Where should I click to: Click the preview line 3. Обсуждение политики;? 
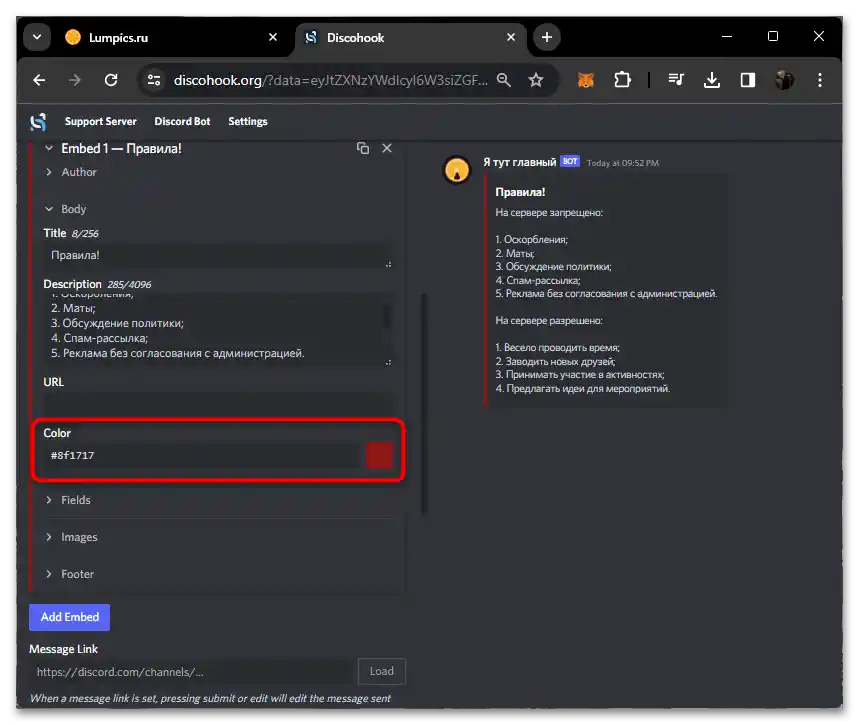click(553, 267)
